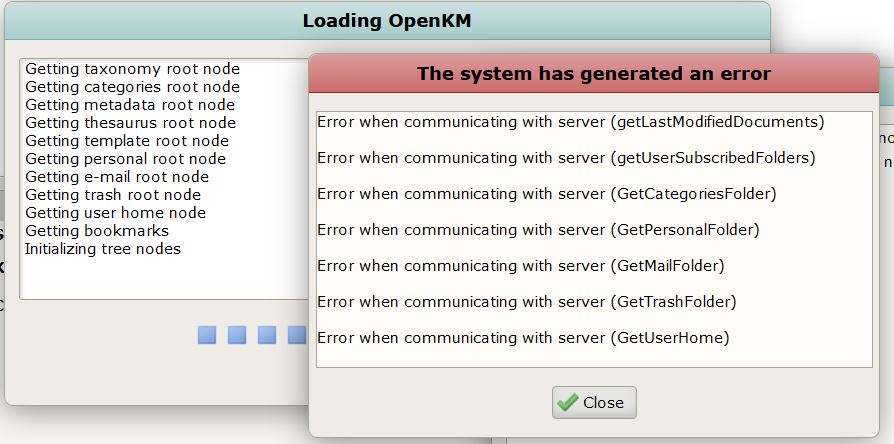This screenshot has height=444, width=894.
Task: Select "Getting thesaurus root node" entry
Action: tap(130, 123)
